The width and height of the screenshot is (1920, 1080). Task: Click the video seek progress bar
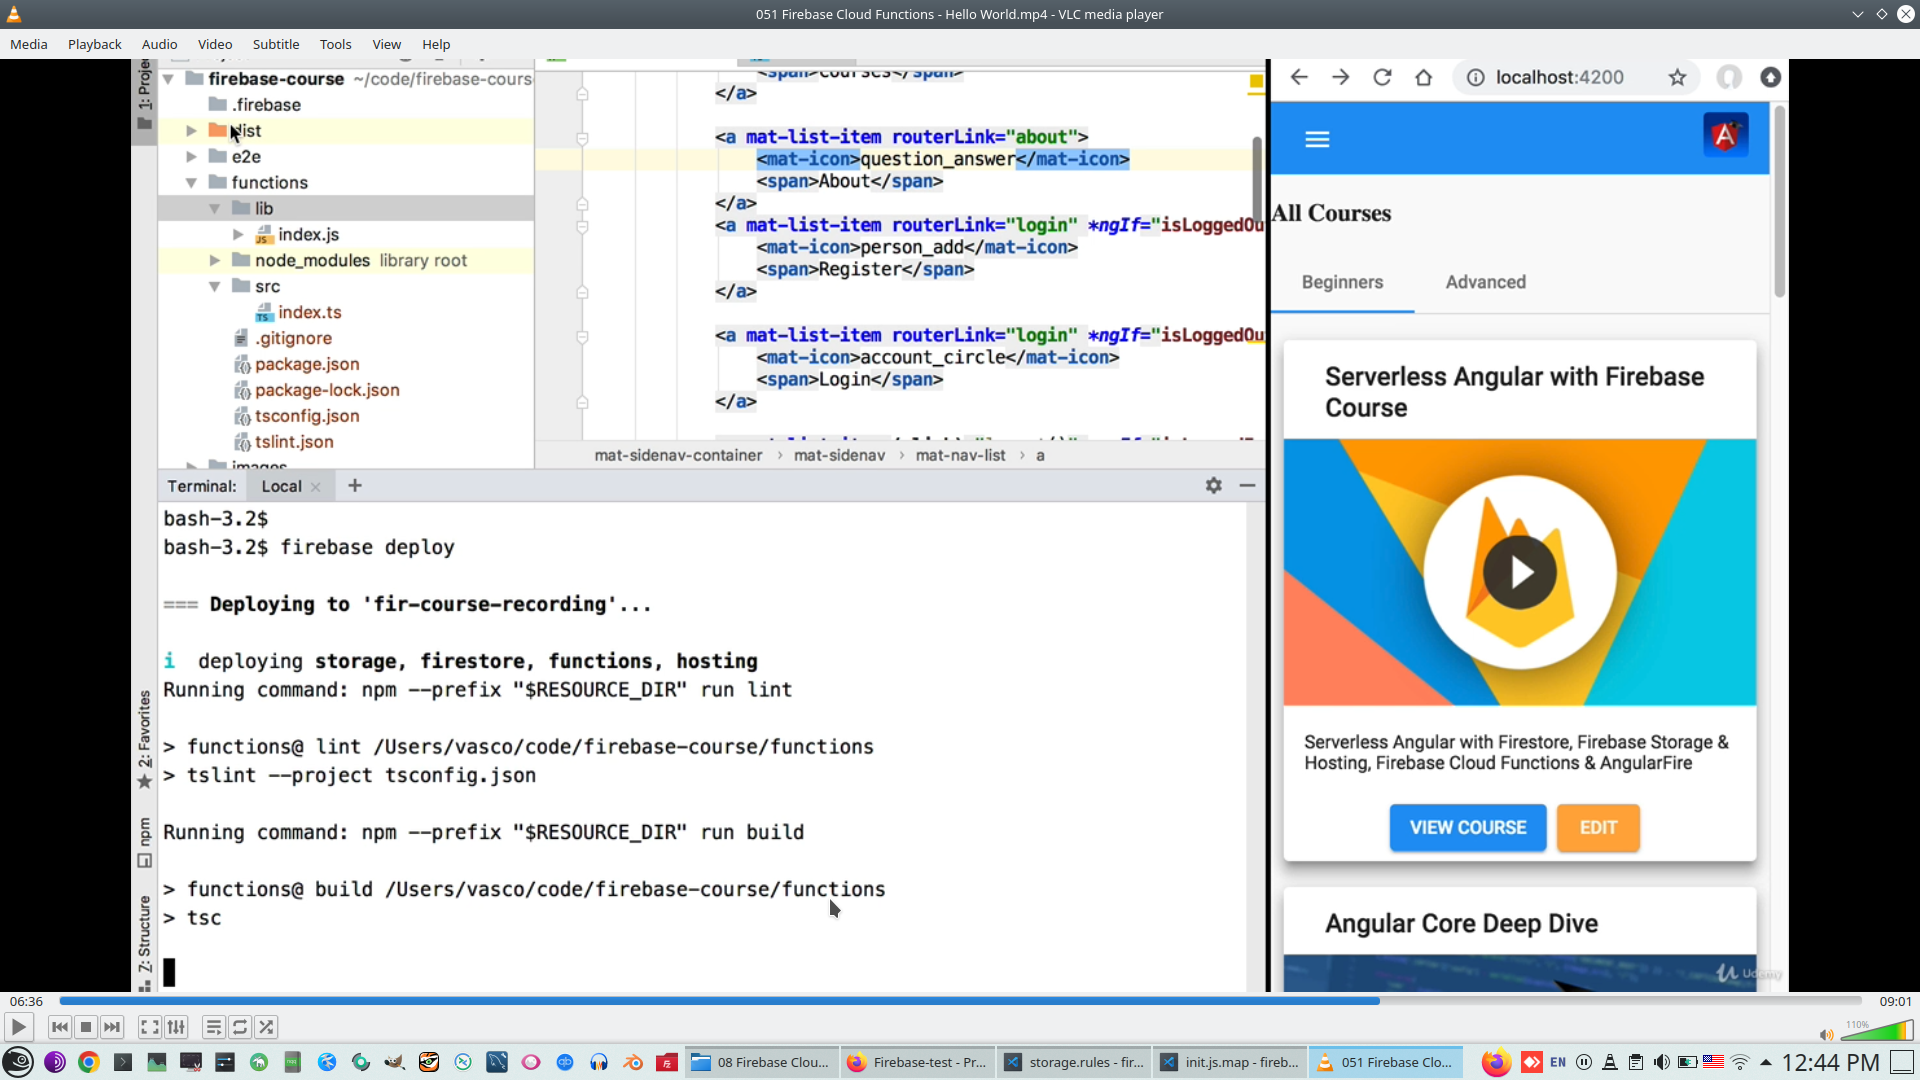(x=960, y=1001)
